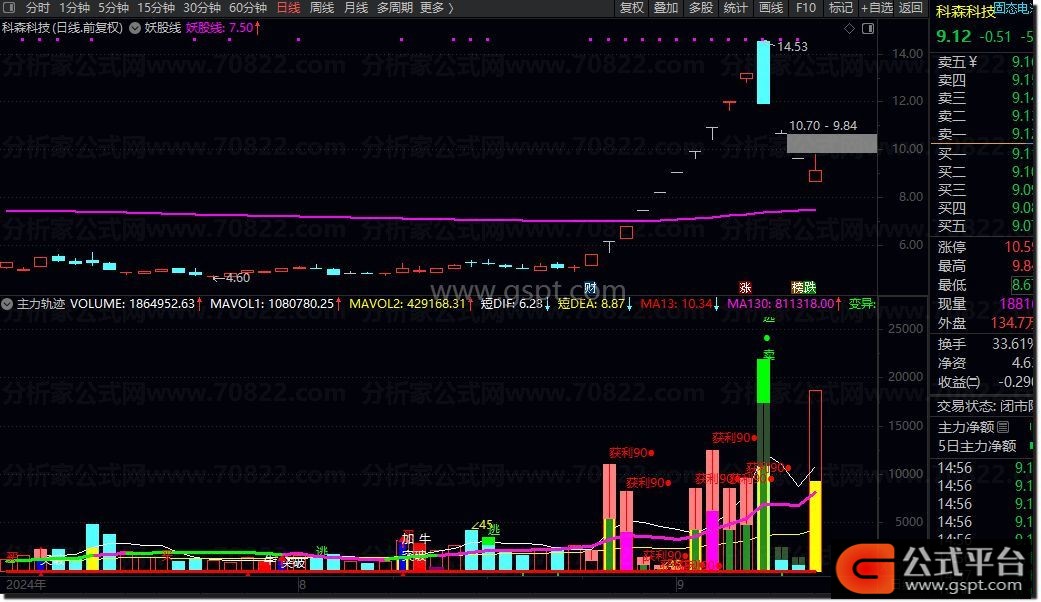The height and width of the screenshot is (602, 1041).
Task: Click the 14.53 high price label
Action: (793, 46)
